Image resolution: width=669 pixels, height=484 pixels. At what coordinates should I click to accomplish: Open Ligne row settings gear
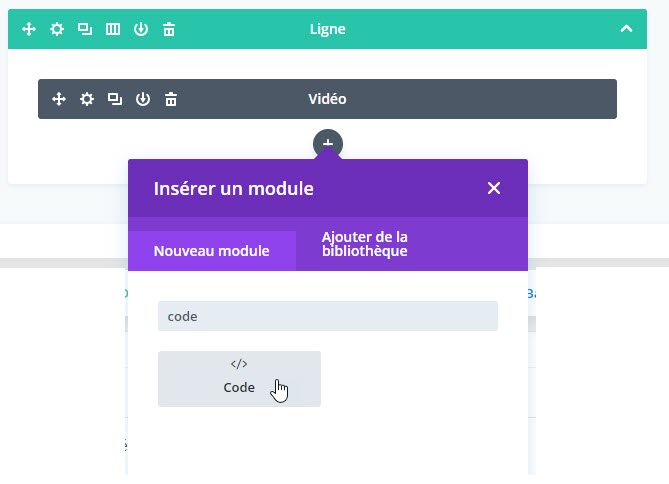coord(57,29)
